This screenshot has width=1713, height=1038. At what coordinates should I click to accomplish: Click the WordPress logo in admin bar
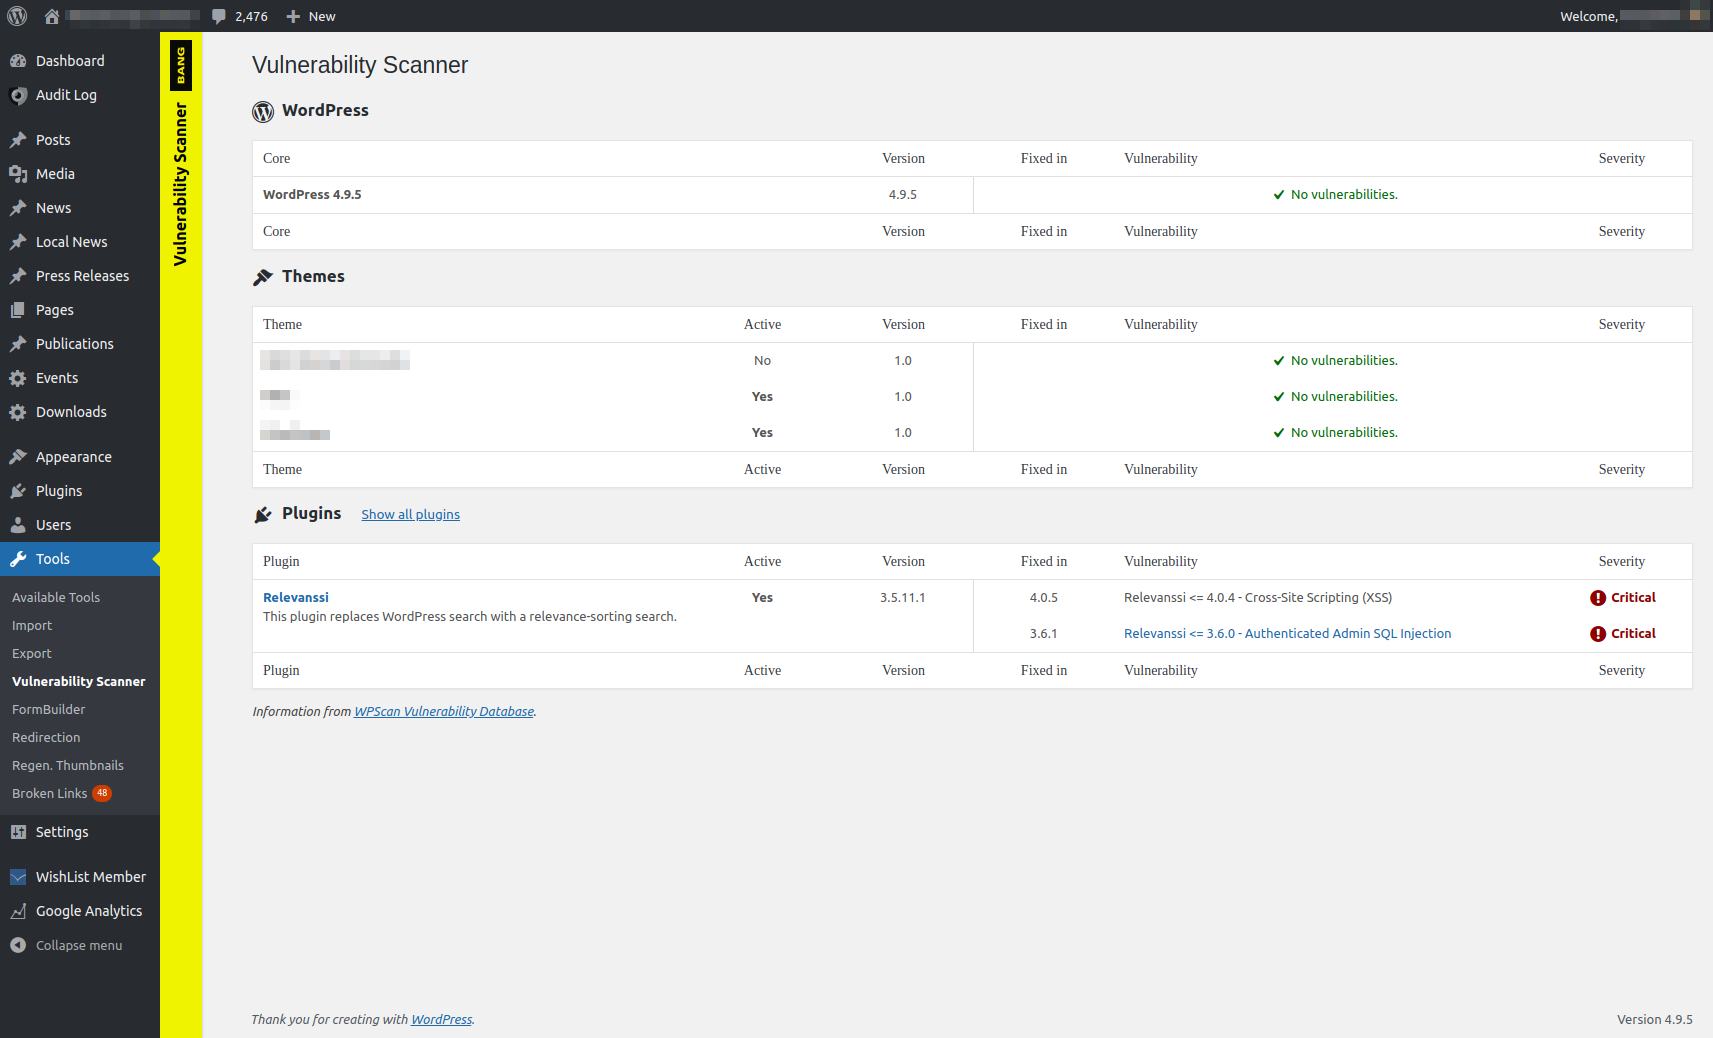17,16
